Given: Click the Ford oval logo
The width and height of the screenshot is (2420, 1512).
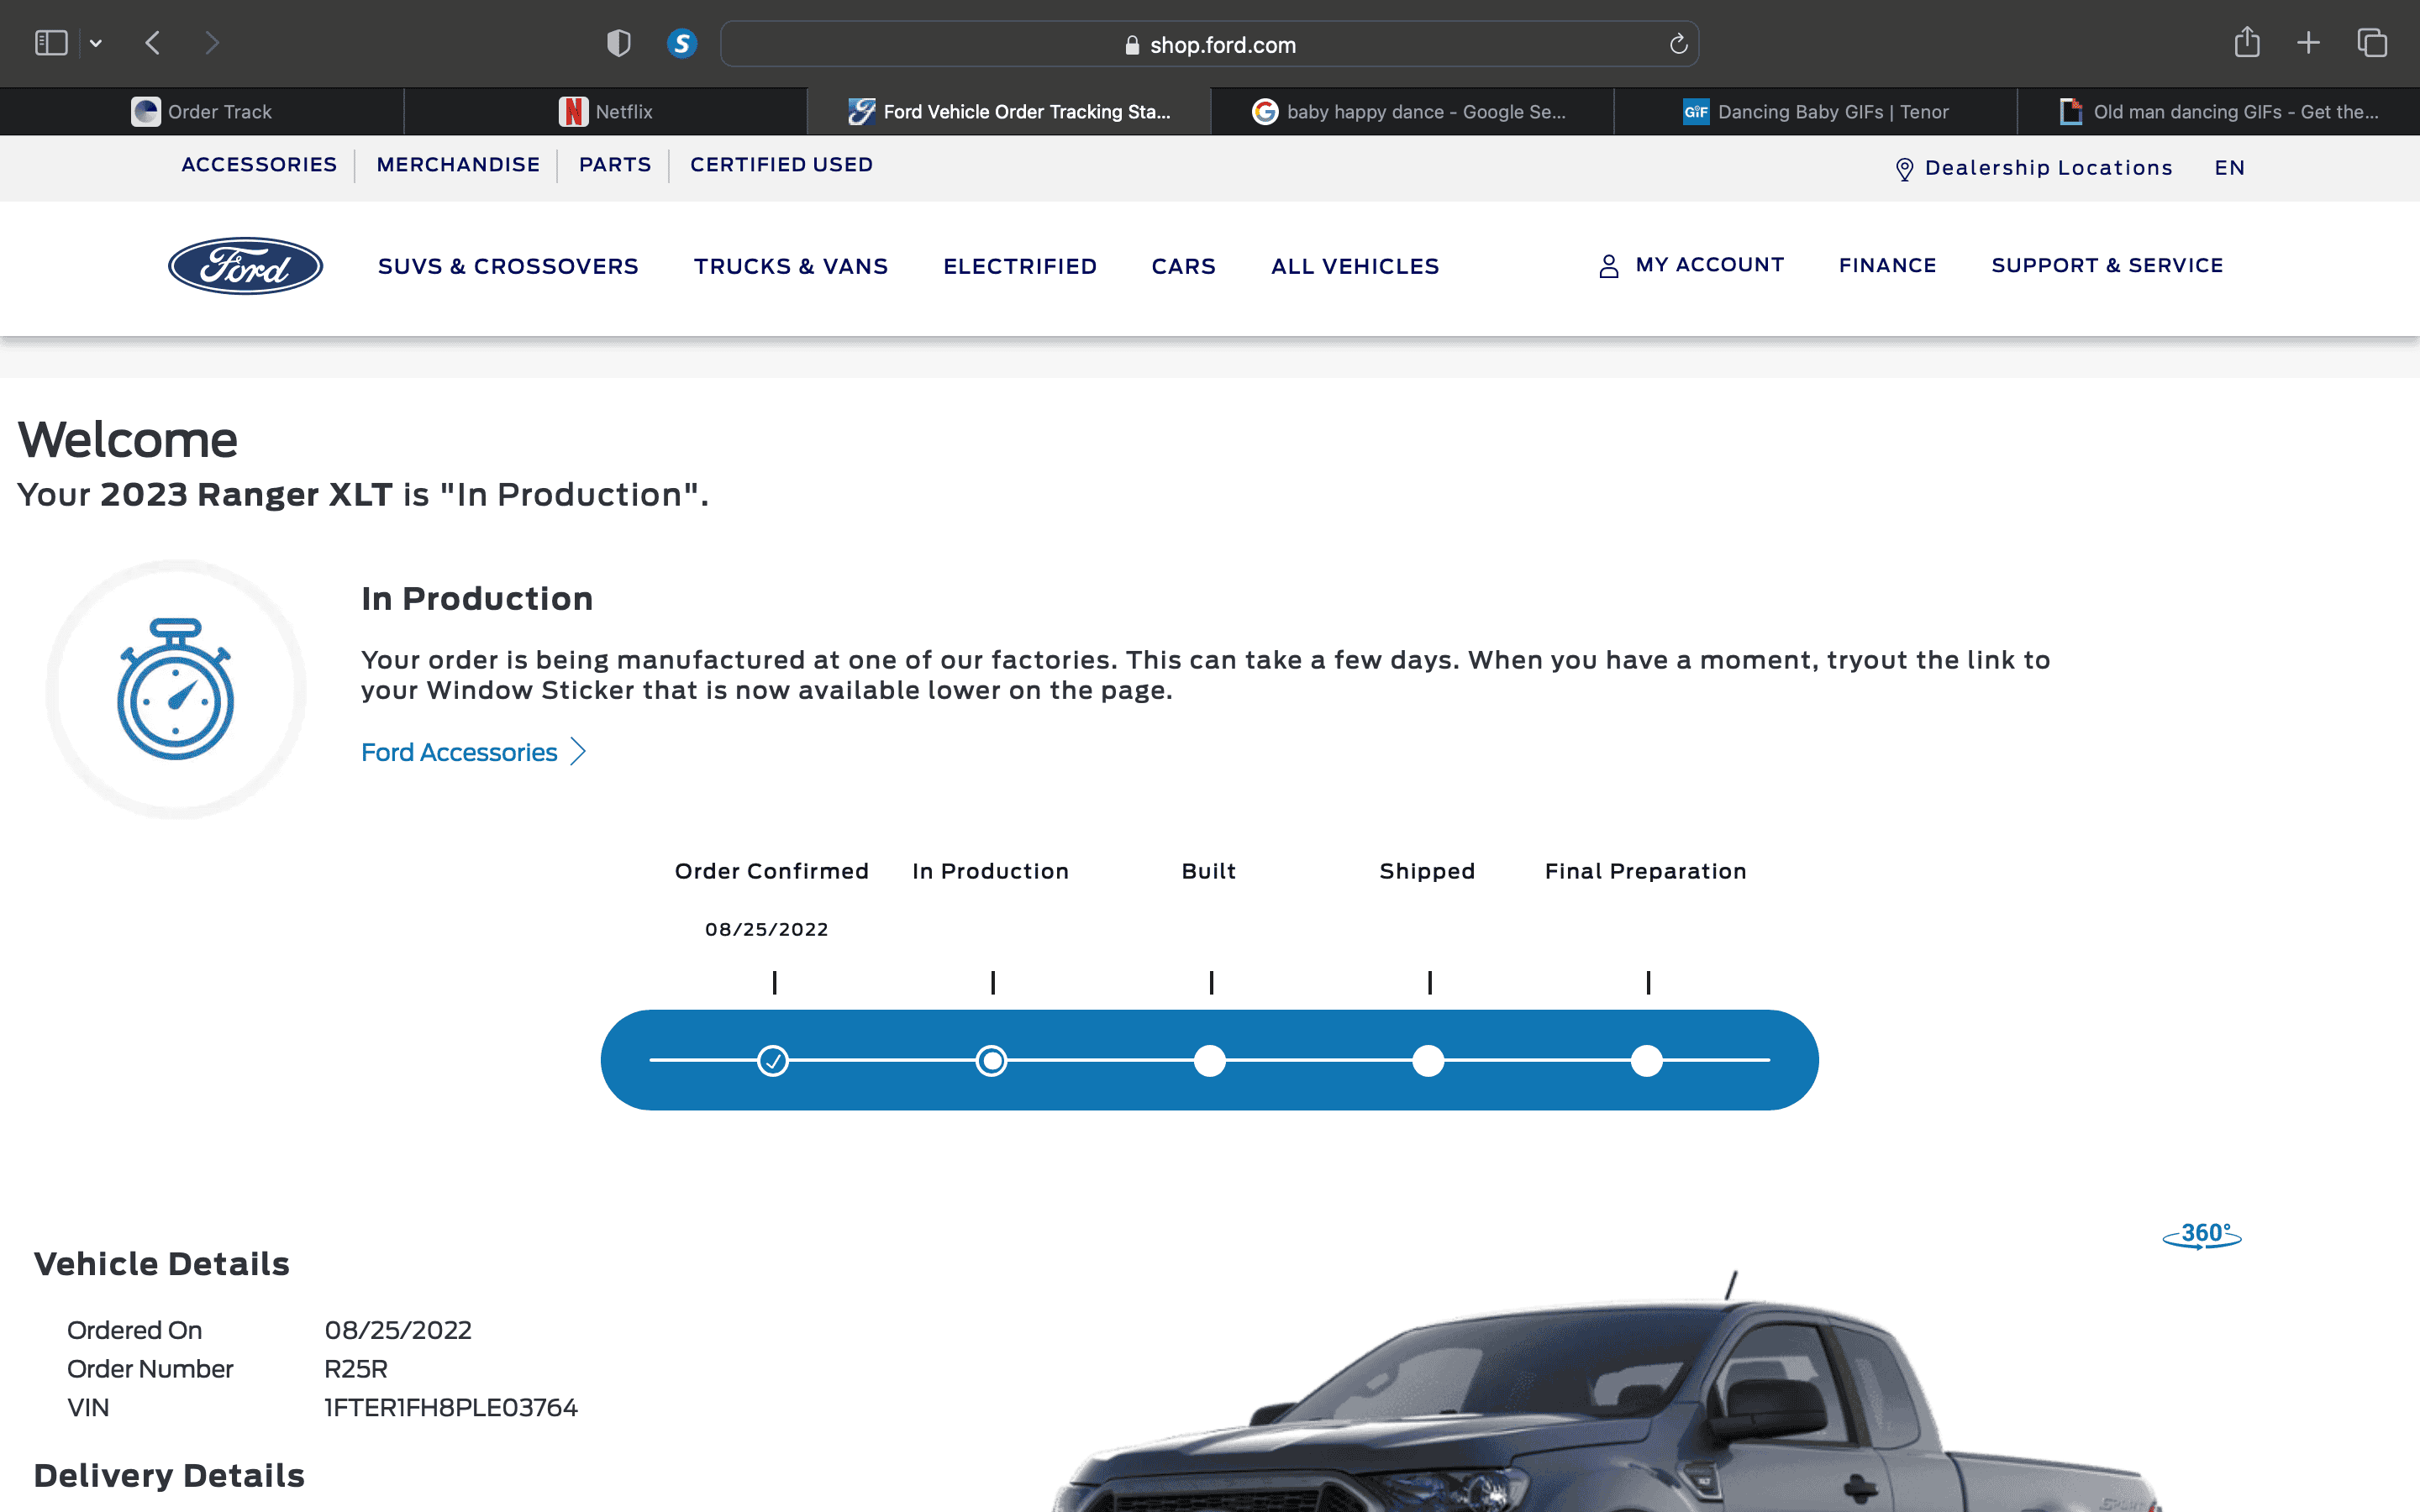Looking at the screenshot, I should (x=245, y=266).
